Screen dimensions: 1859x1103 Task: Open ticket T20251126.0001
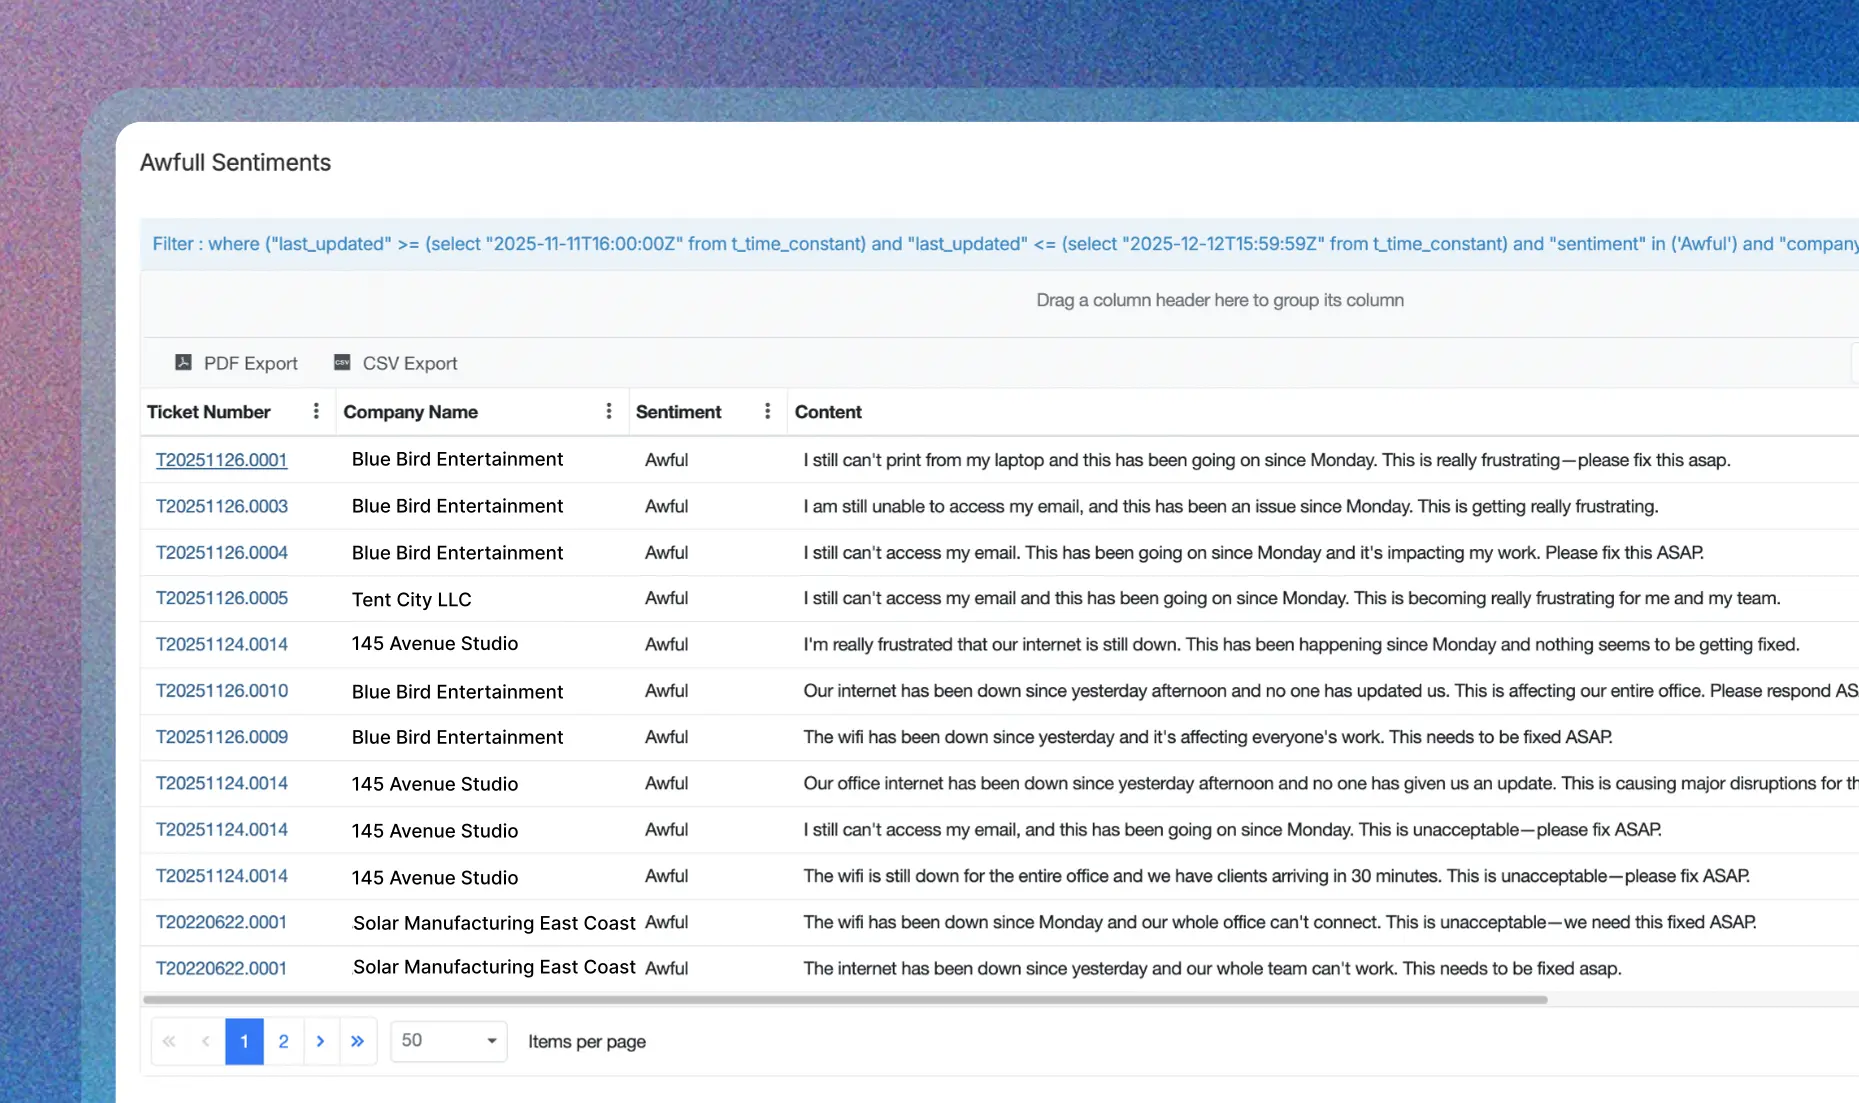tap(221, 460)
